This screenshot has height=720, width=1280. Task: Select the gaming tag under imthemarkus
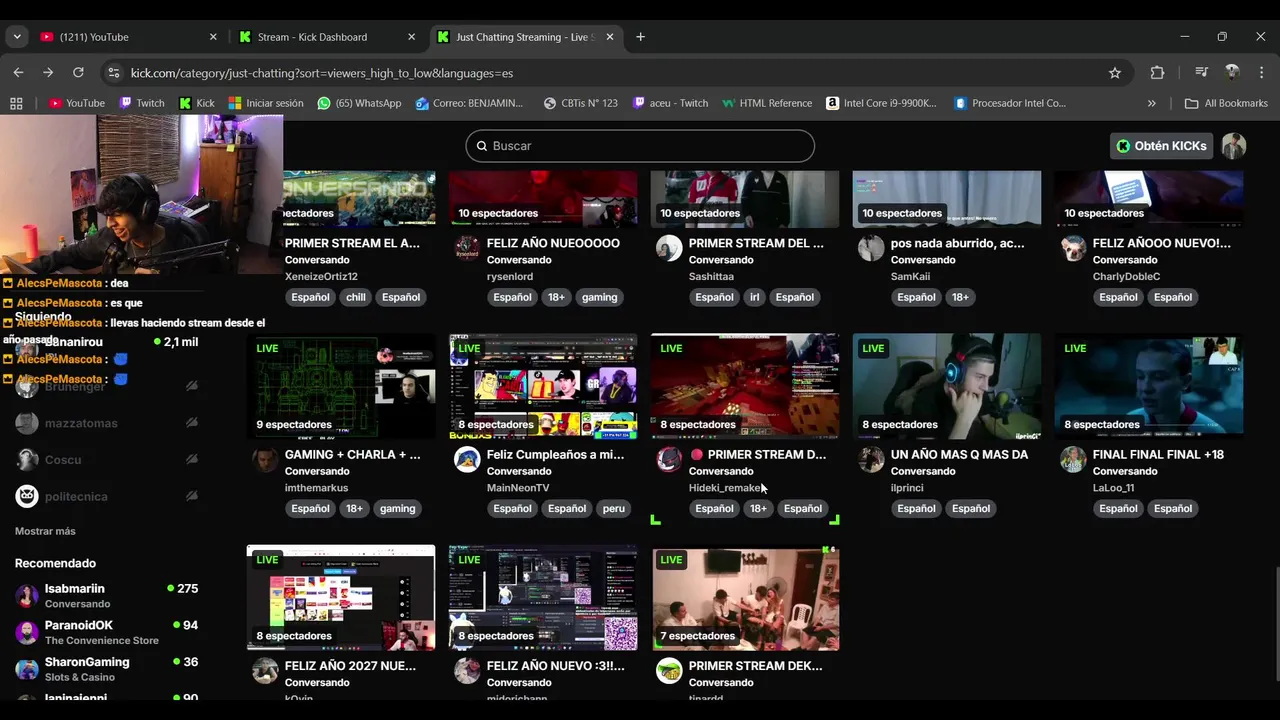(x=397, y=509)
